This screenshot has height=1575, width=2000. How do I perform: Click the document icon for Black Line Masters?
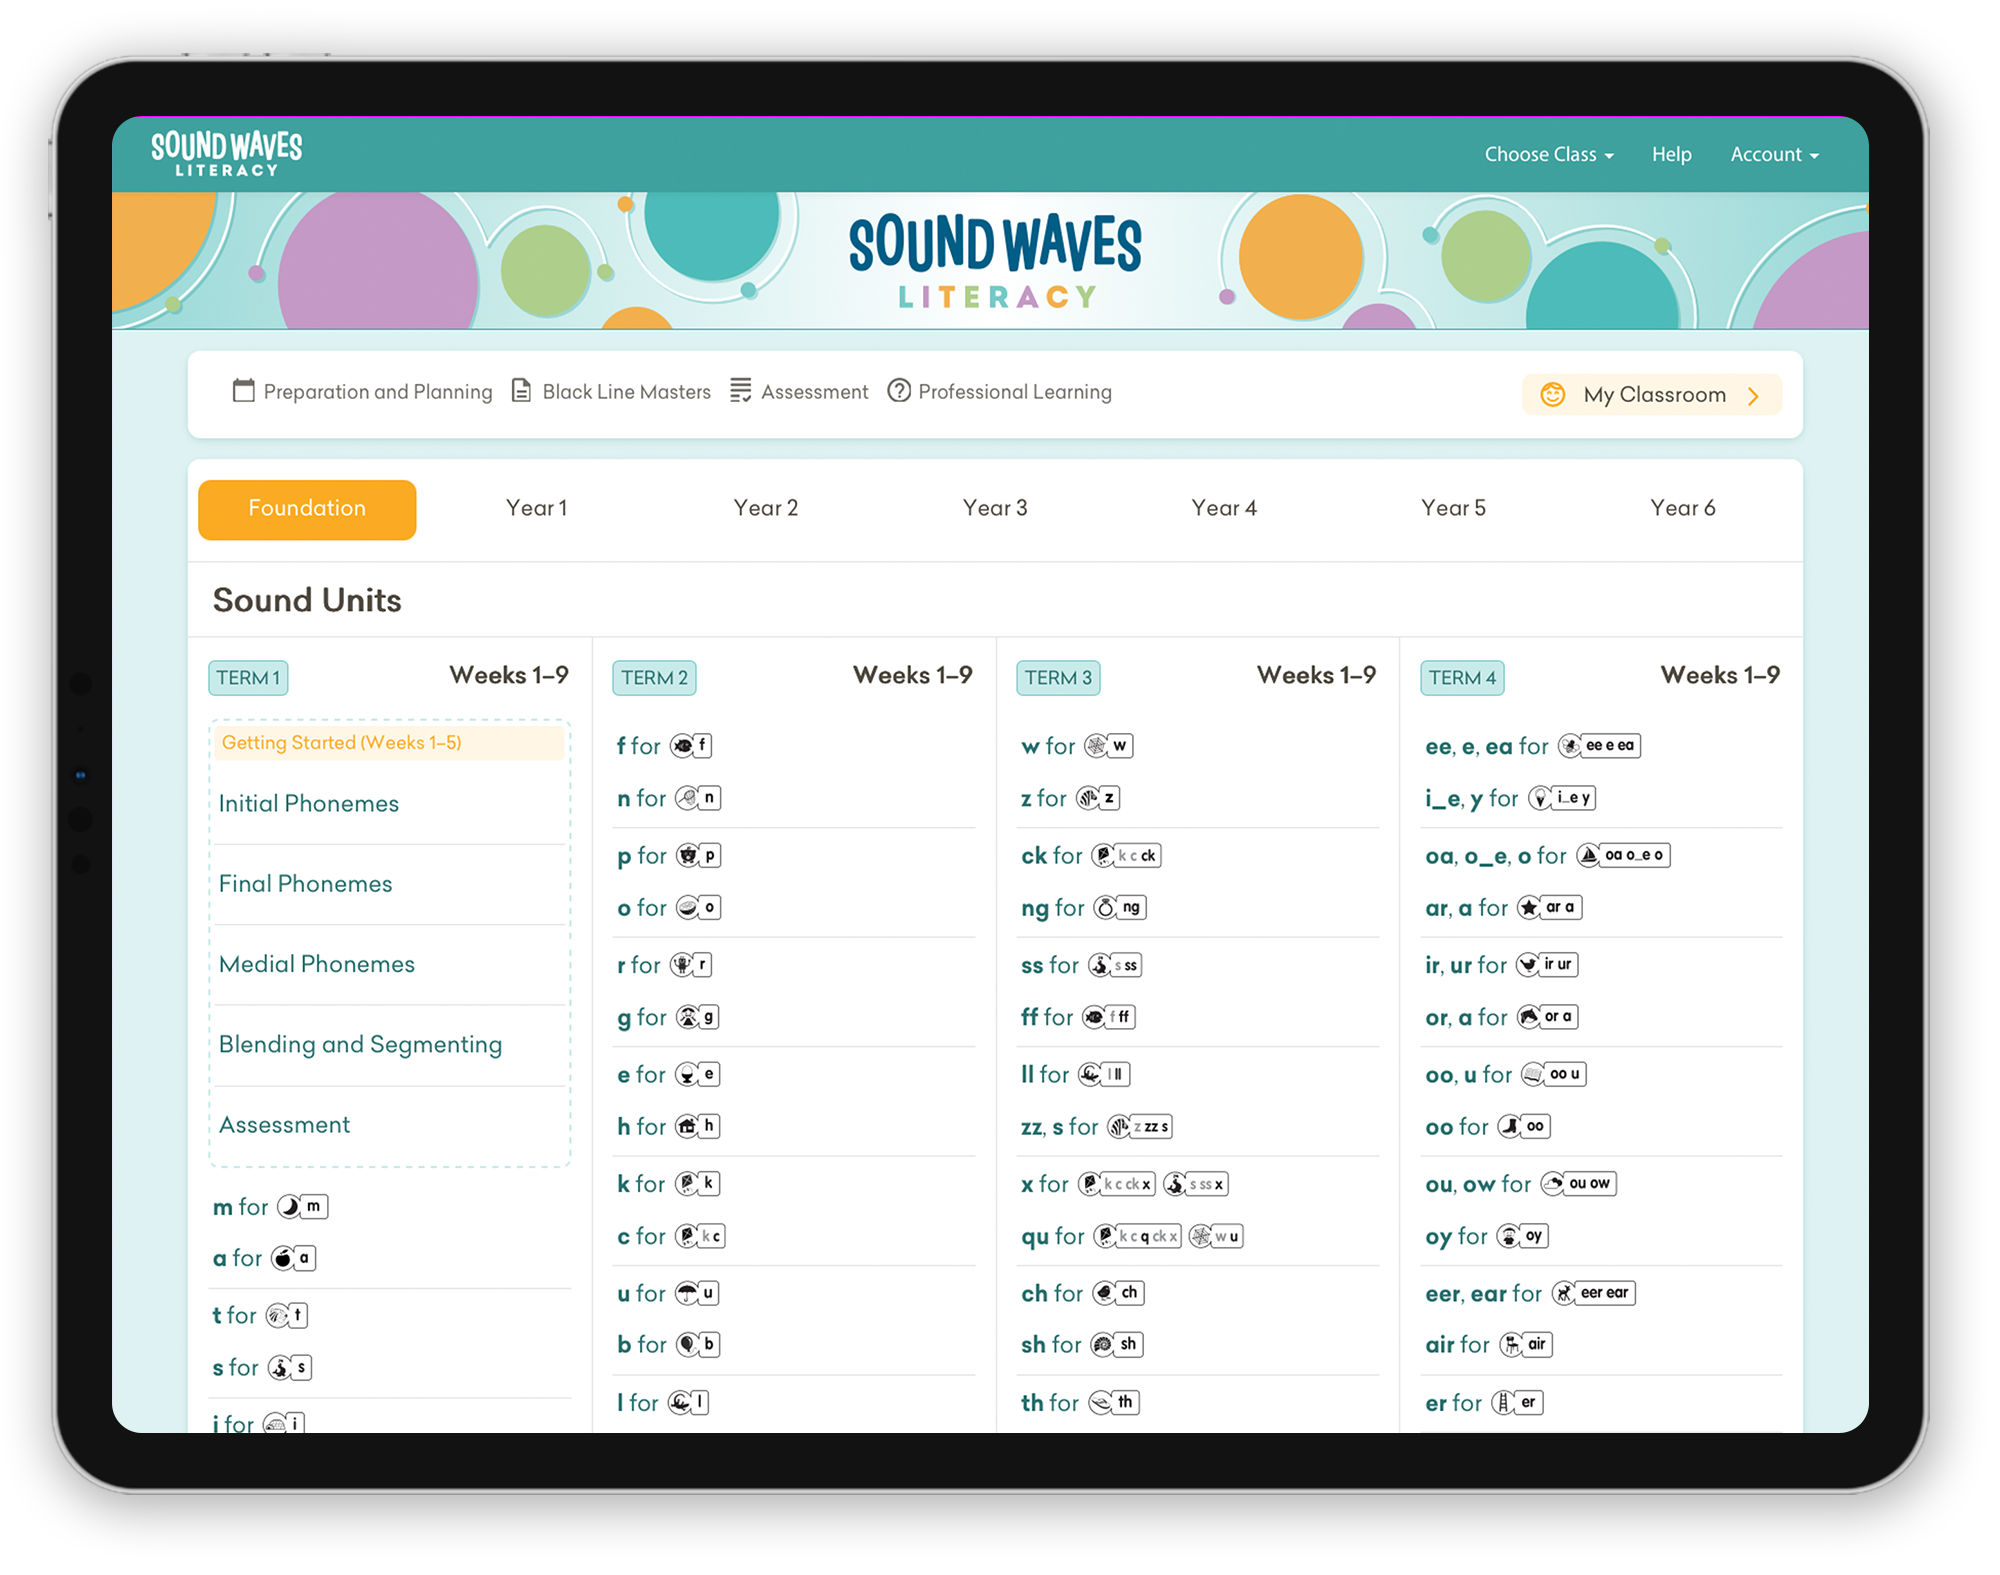tap(521, 391)
